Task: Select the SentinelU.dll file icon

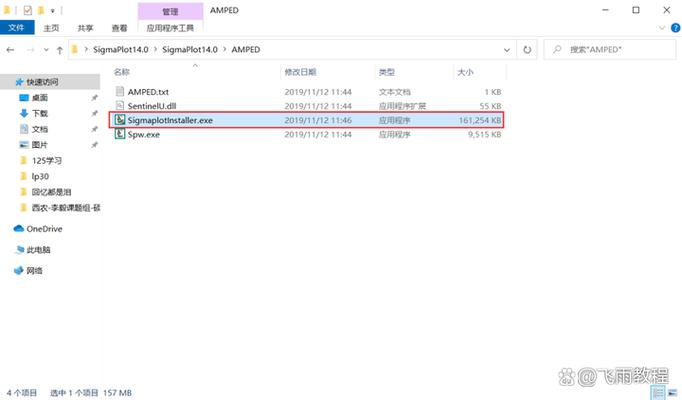Action: coord(119,106)
